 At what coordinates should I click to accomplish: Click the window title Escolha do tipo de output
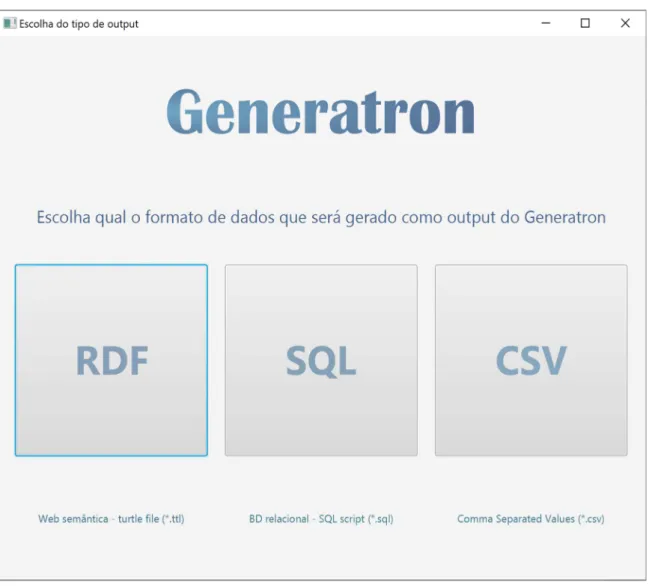pos(79,24)
